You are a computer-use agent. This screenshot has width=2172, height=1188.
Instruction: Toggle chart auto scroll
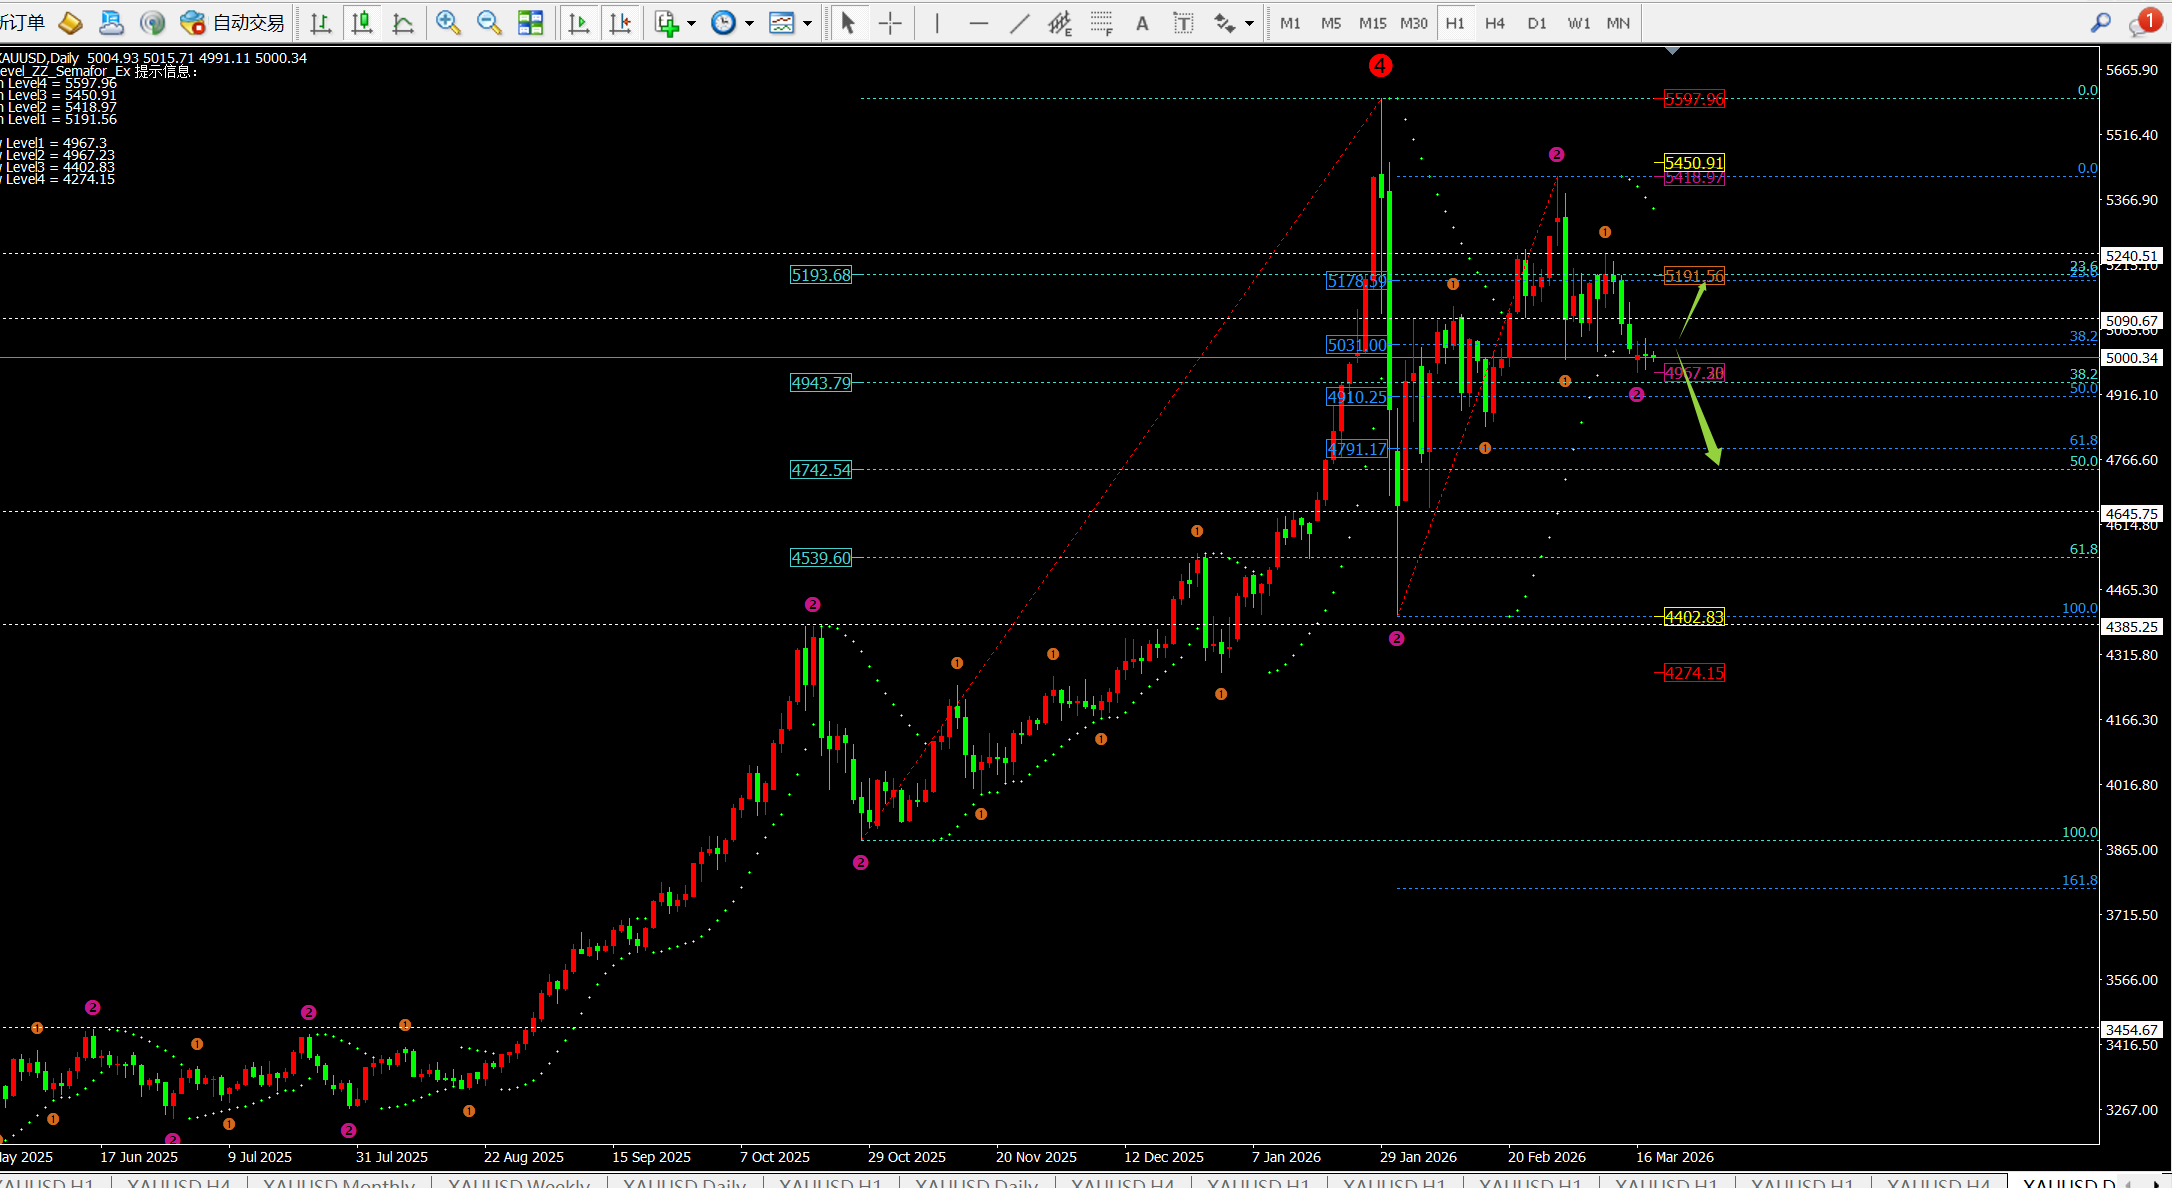click(578, 23)
